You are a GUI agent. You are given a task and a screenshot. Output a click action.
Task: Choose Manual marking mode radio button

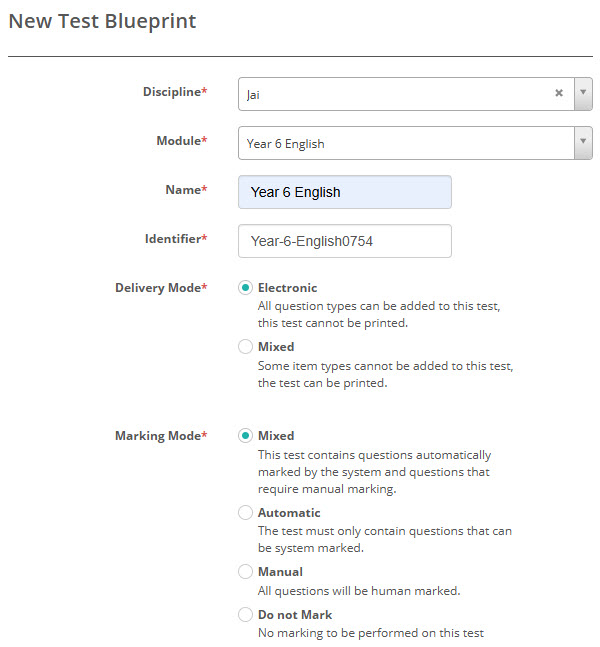point(245,572)
